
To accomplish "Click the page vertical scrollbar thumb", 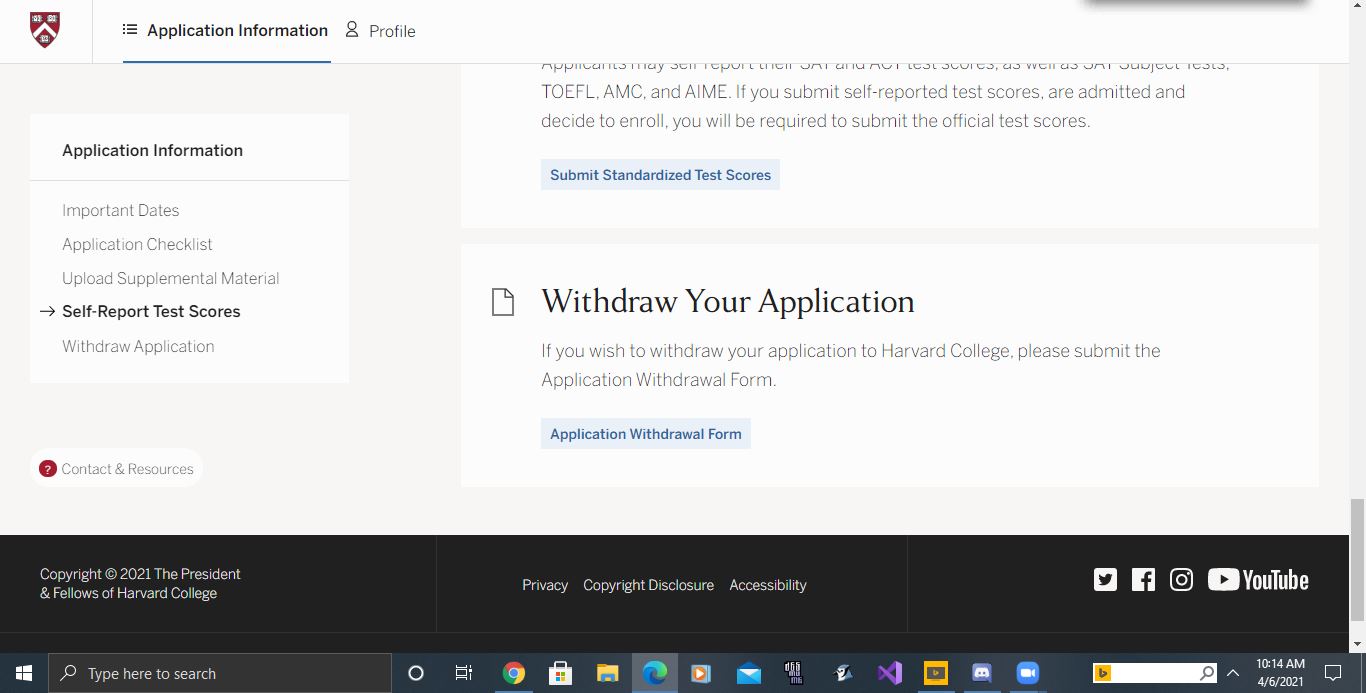I will (1357, 561).
